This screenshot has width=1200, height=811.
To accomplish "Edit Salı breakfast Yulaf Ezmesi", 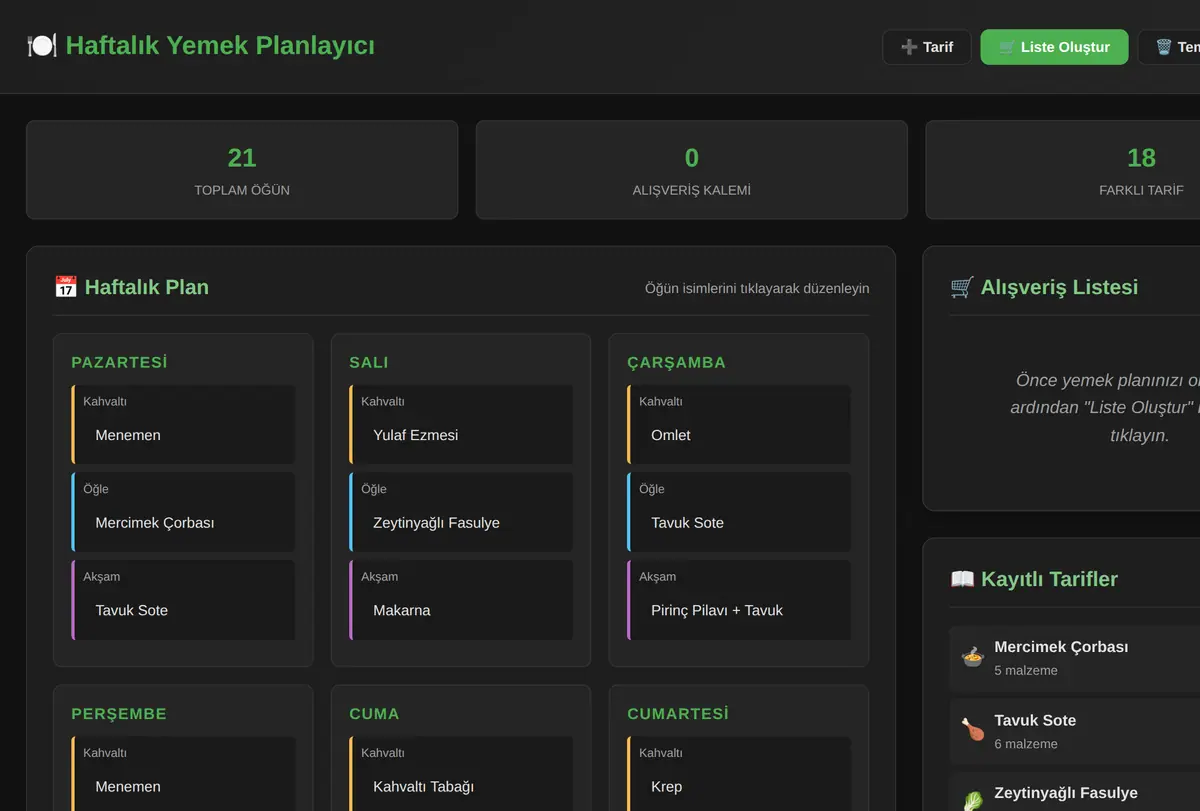I will (x=462, y=436).
